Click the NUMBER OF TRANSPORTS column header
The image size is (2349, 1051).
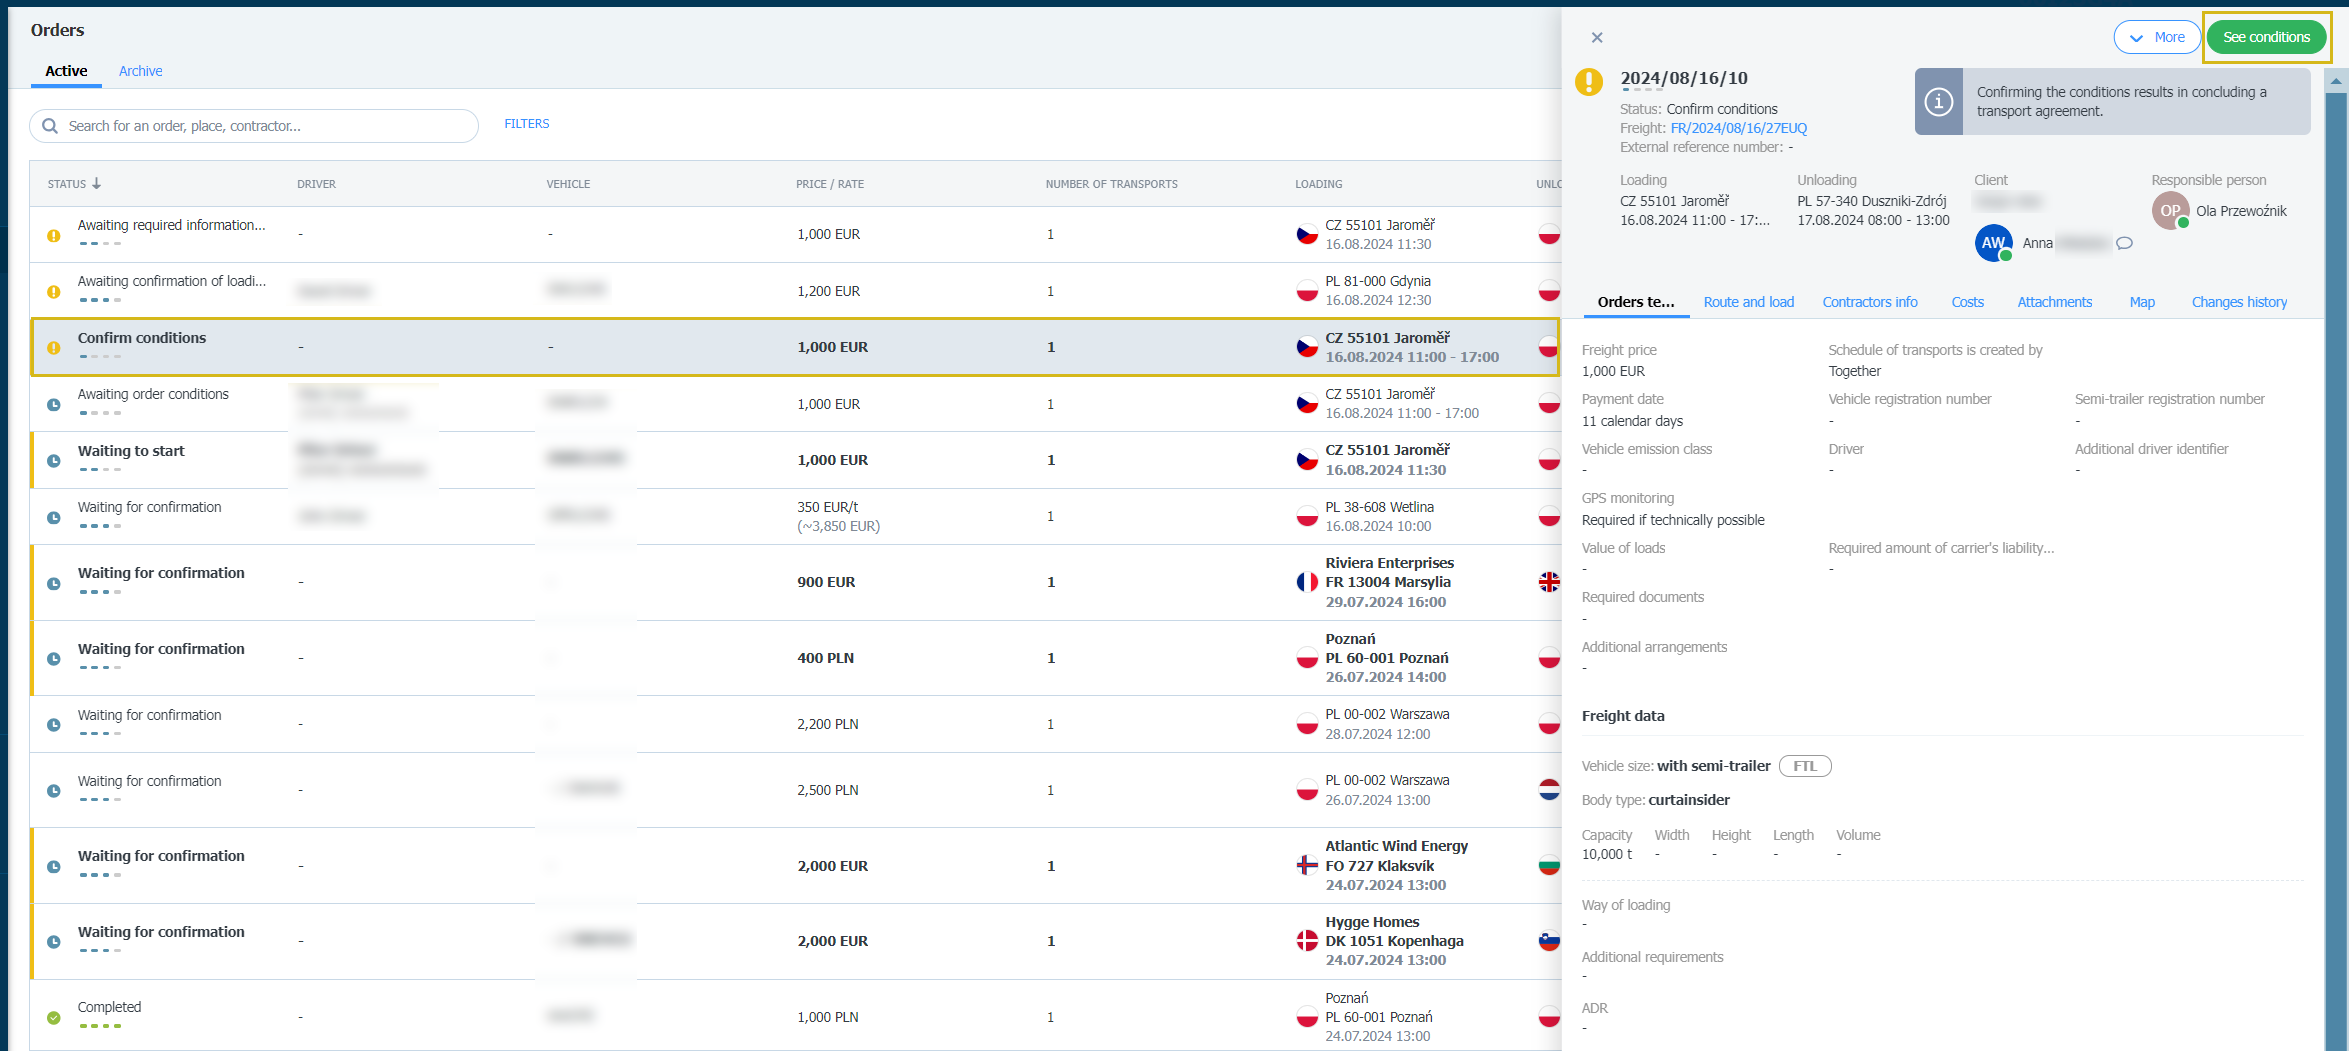(1111, 184)
